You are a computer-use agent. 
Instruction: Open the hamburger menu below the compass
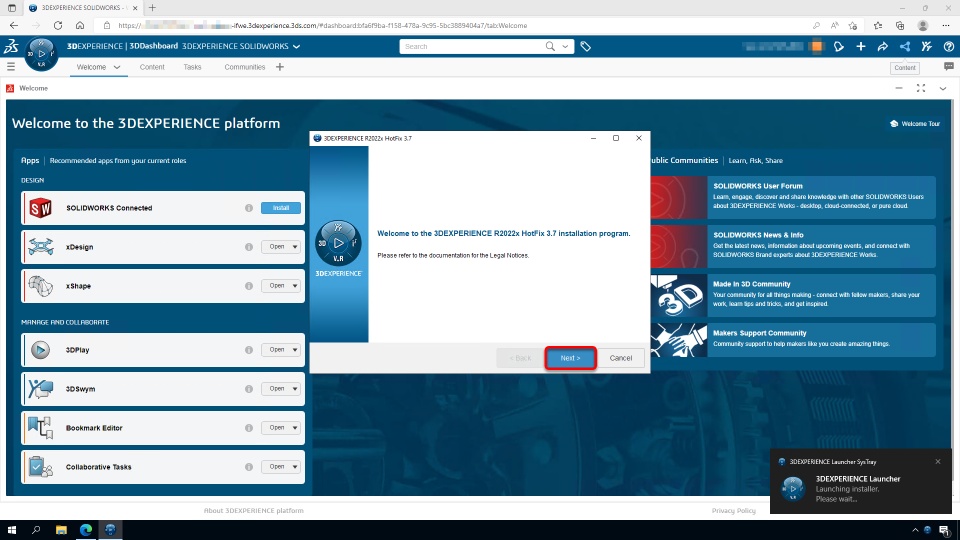click(11, 67)
